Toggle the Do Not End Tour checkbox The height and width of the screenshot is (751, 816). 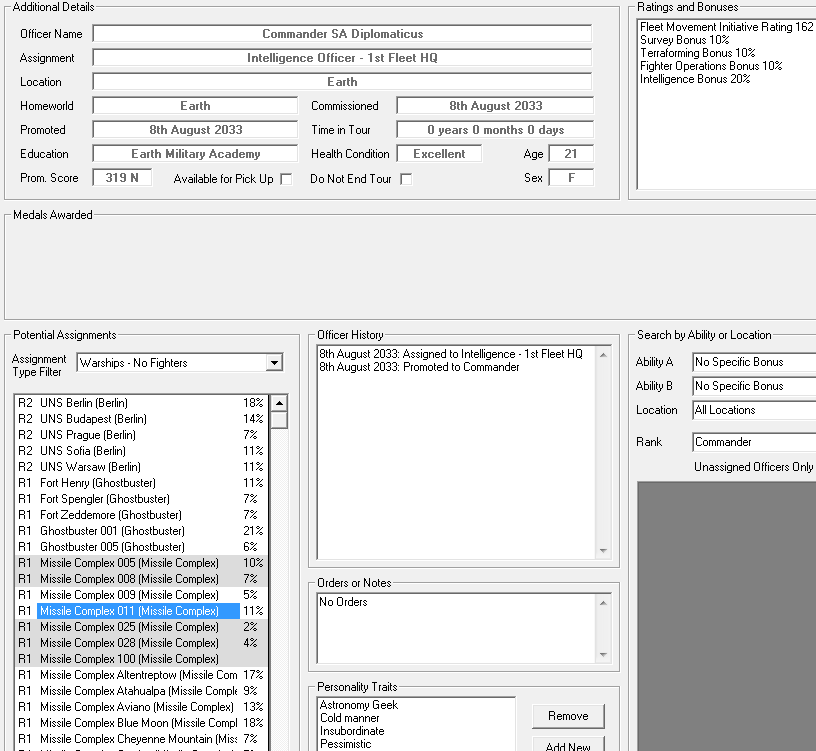pos(406,179)
